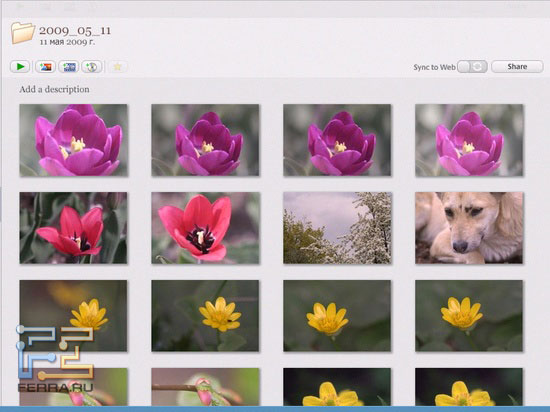Select the open red tulip with dark center
550x412 pixels.
pos(205,228)
